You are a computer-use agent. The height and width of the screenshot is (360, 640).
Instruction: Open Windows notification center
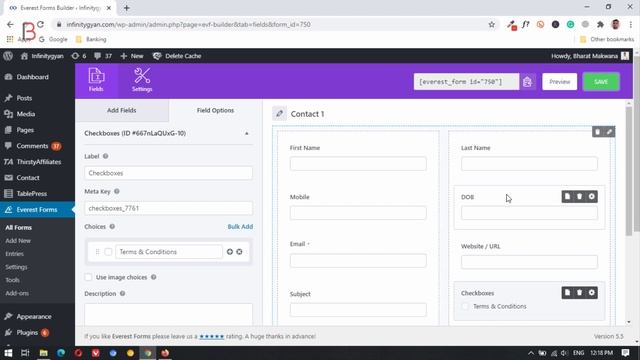tap(625, 353)
